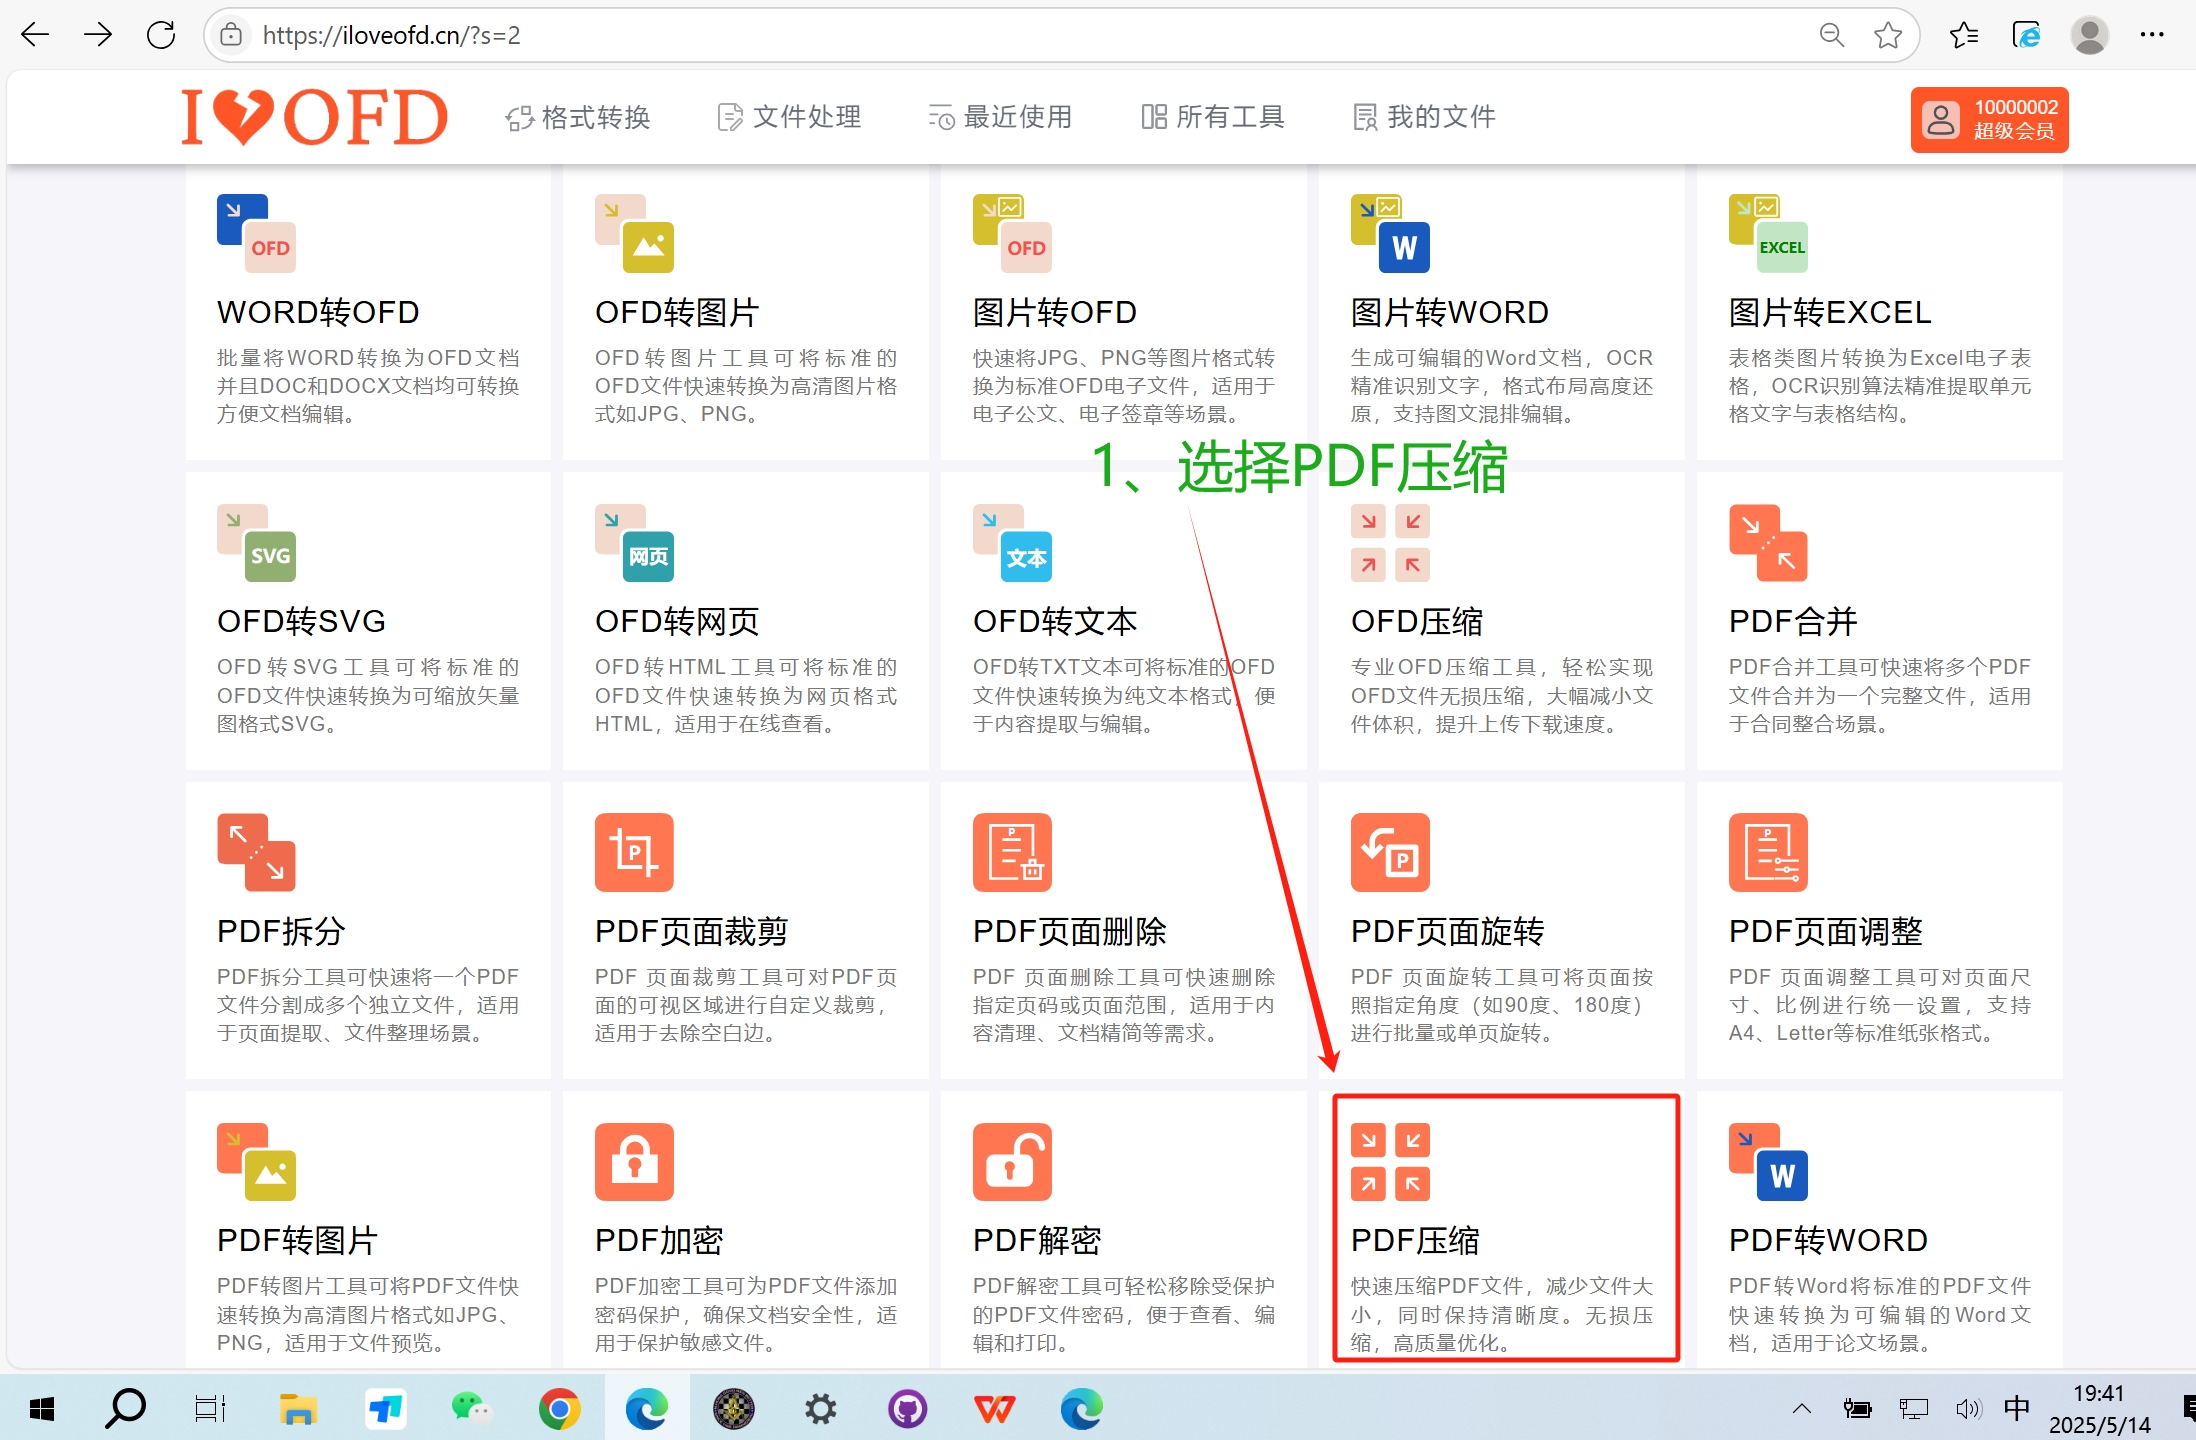Click the I Love OFD logo

[x=314, y=117]
